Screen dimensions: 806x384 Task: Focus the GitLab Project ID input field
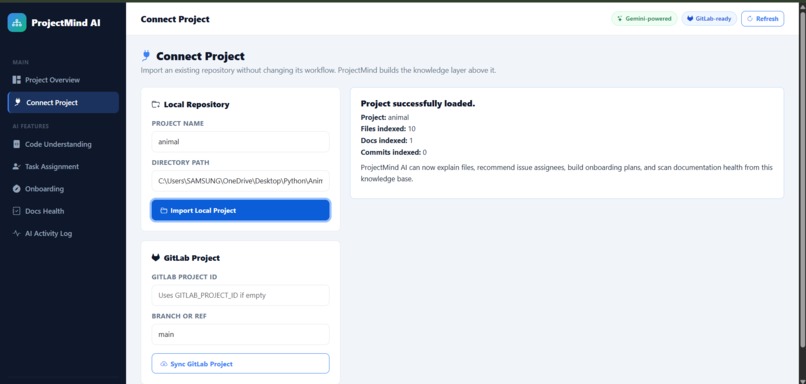241,296
